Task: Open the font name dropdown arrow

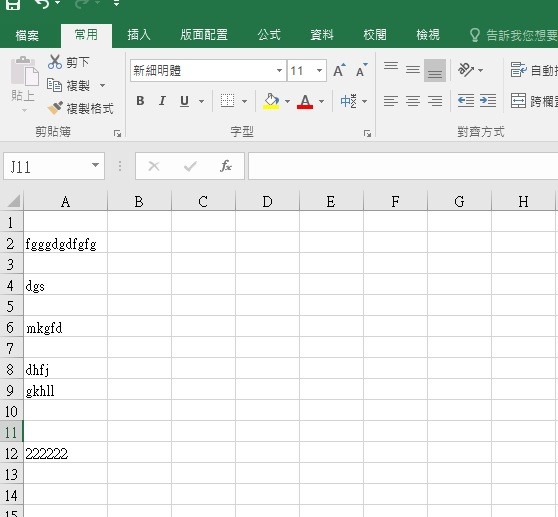Action: (x=280, y=70)
